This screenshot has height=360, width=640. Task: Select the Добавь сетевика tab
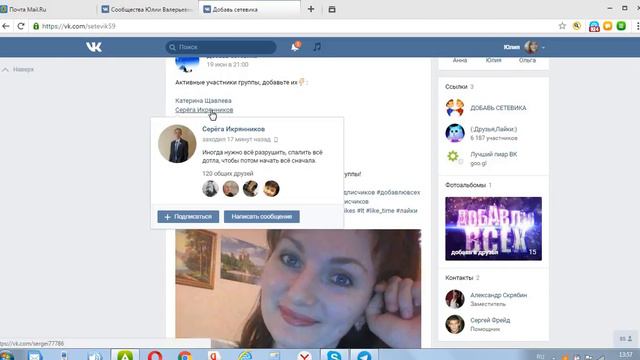coord(249,9)
